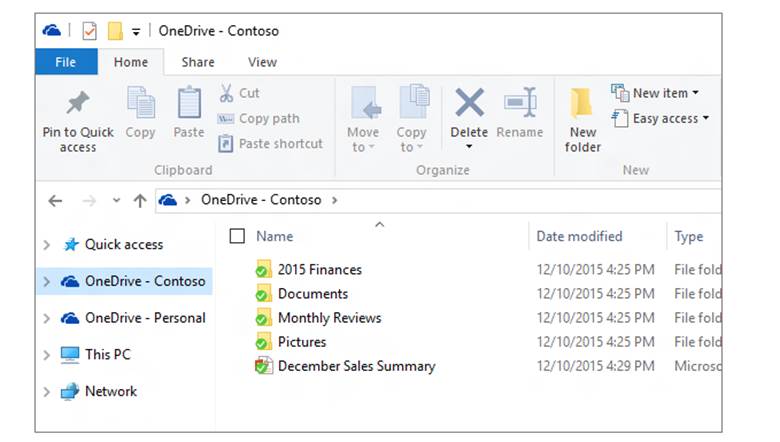Expand the This PC tree node

47,355
